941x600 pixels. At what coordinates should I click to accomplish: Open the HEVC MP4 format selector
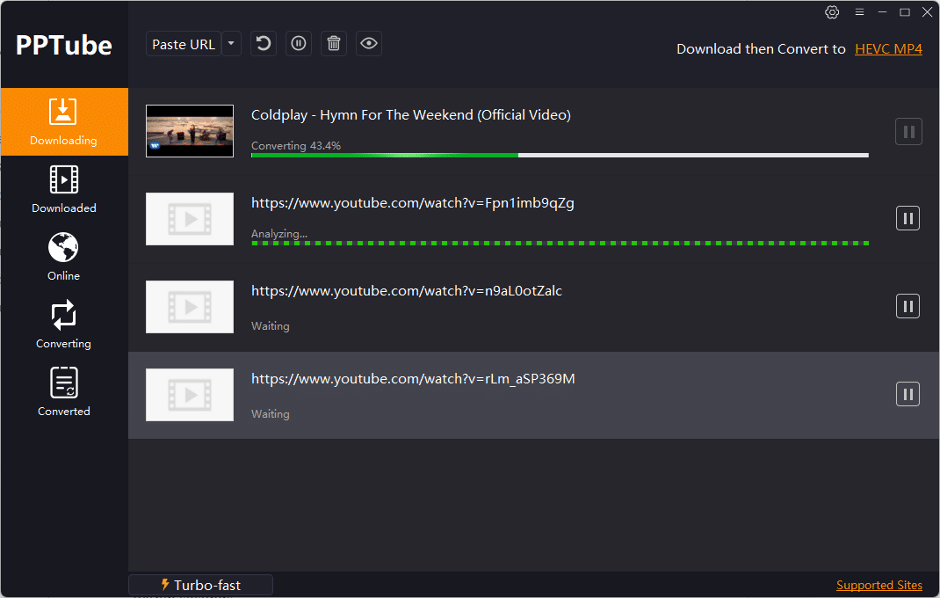click(888, 48)
